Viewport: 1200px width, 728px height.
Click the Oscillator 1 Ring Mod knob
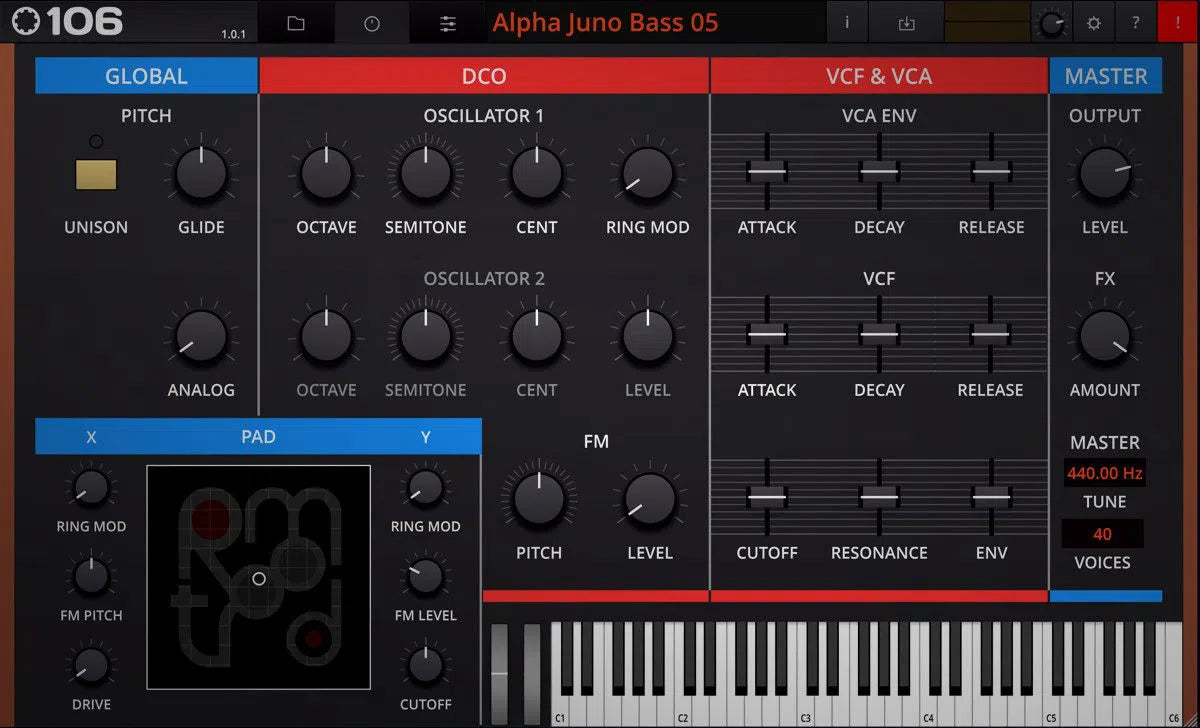(647, 174)
